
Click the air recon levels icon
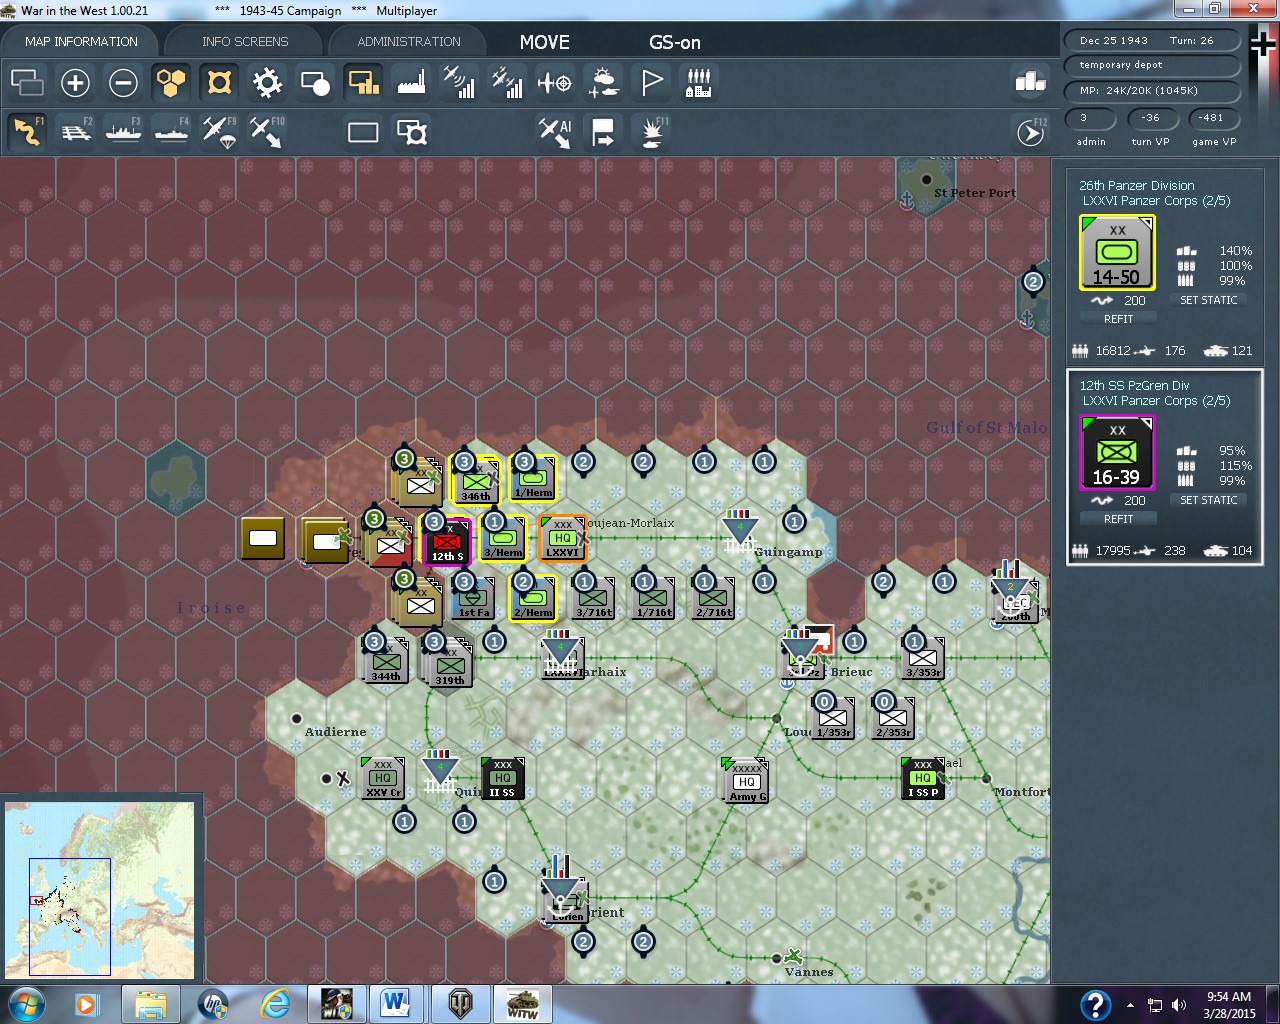(459, 82)
